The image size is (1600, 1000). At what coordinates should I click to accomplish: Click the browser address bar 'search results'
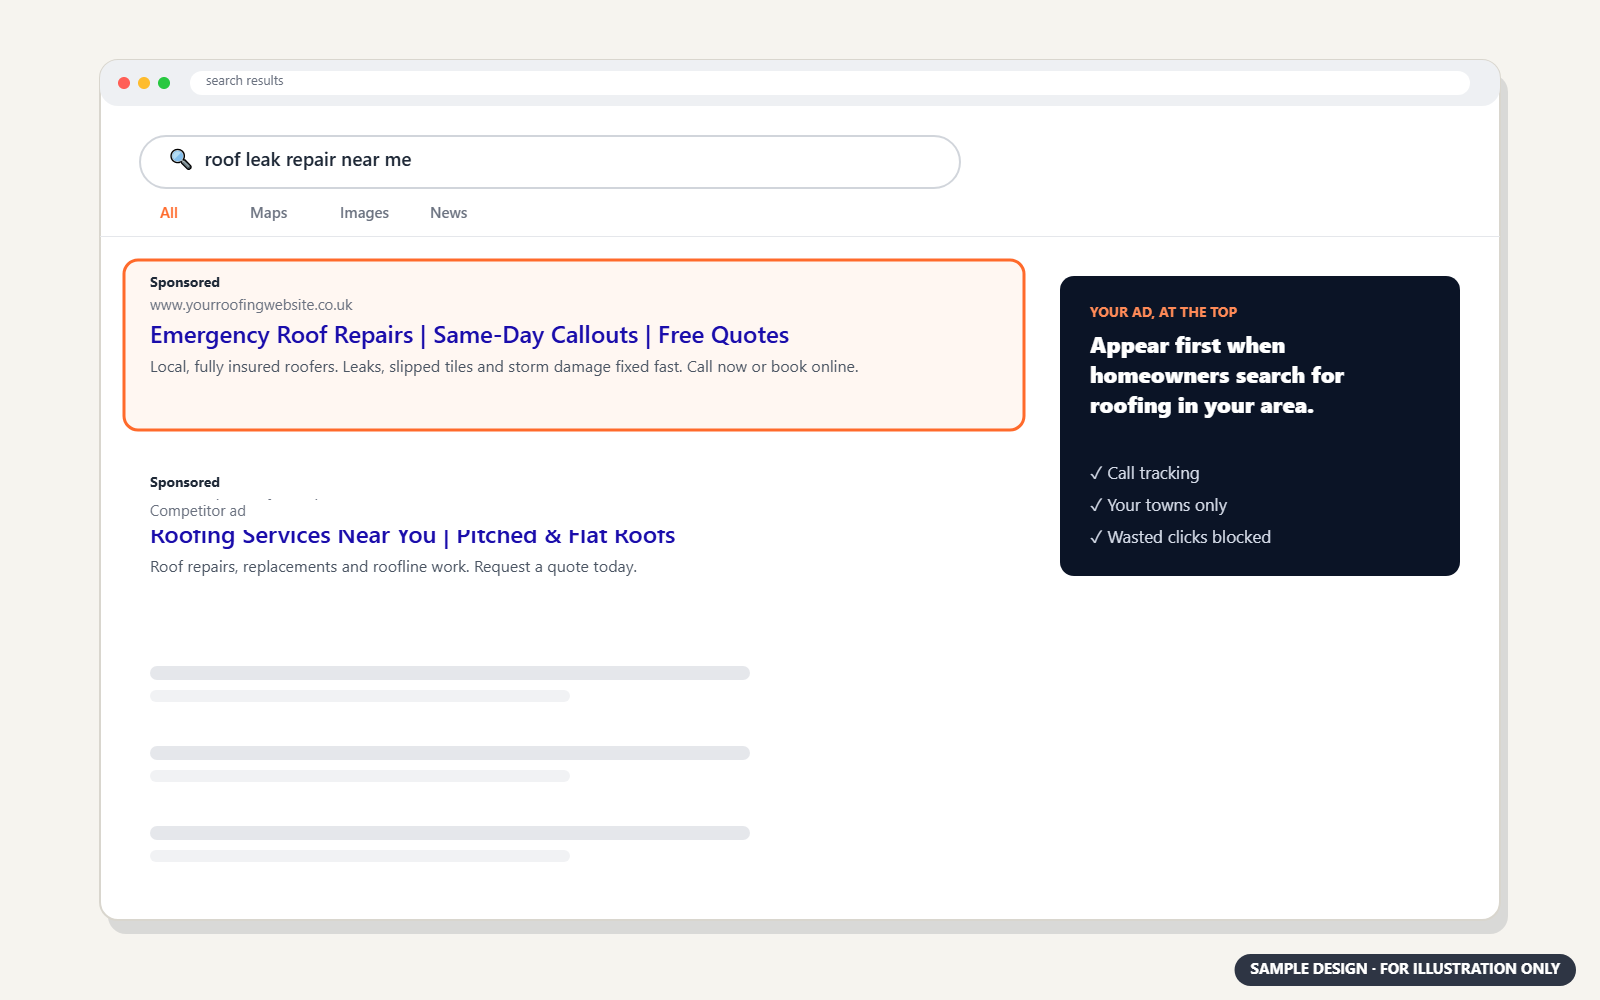[x=830, y=82]
